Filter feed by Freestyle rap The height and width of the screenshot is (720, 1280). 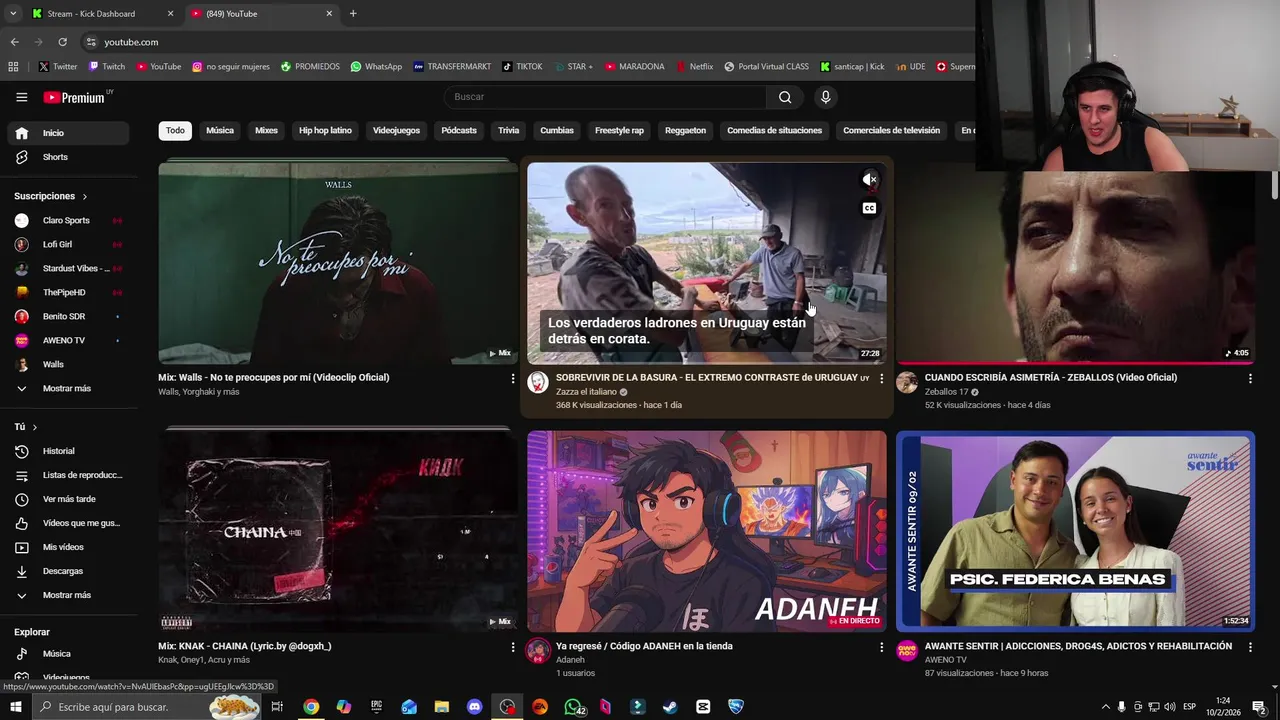point(619,131)
